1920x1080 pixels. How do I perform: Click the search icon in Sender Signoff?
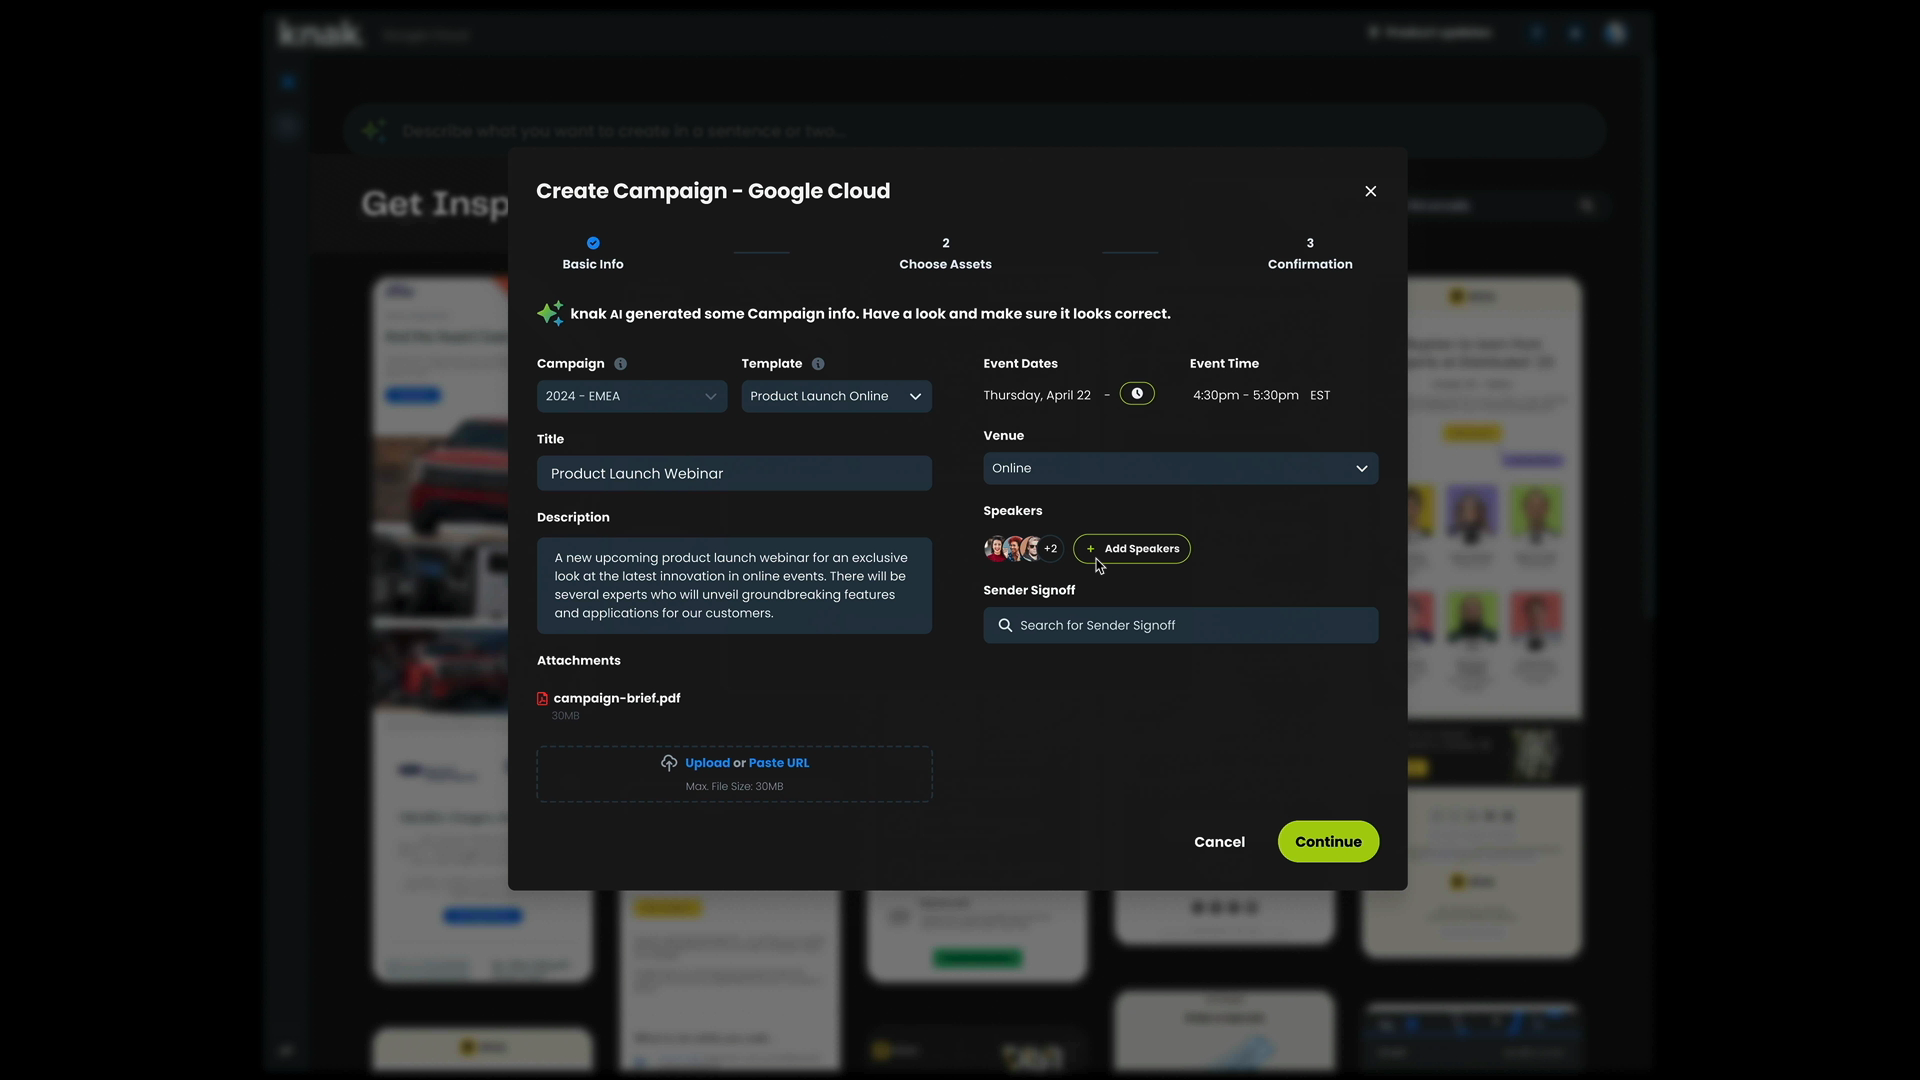(x=1005, y=625)
